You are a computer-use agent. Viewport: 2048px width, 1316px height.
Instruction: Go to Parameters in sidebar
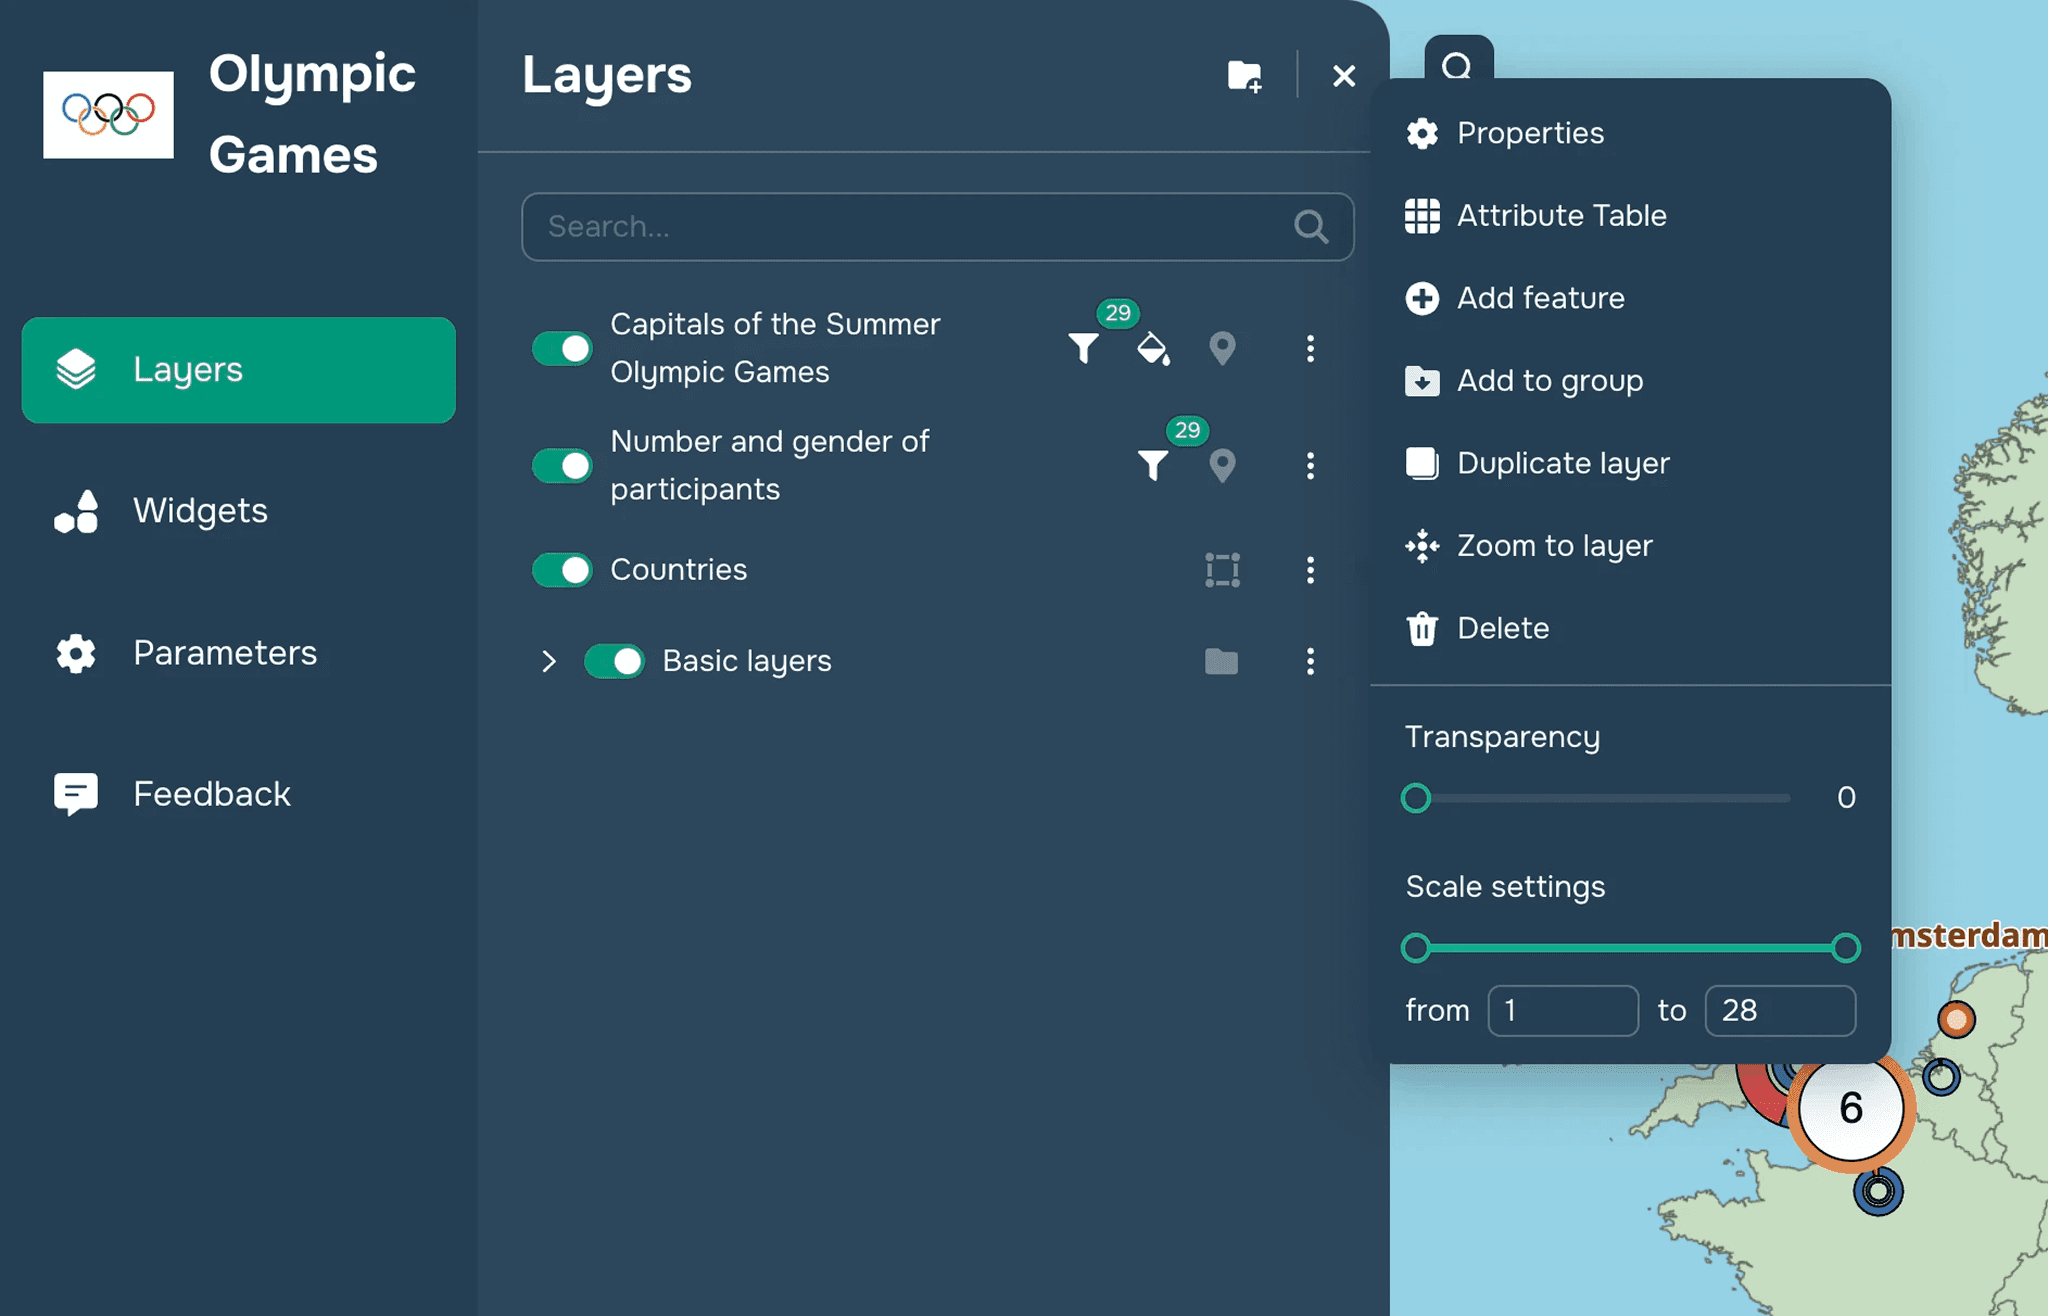click(x=224, y=653)
